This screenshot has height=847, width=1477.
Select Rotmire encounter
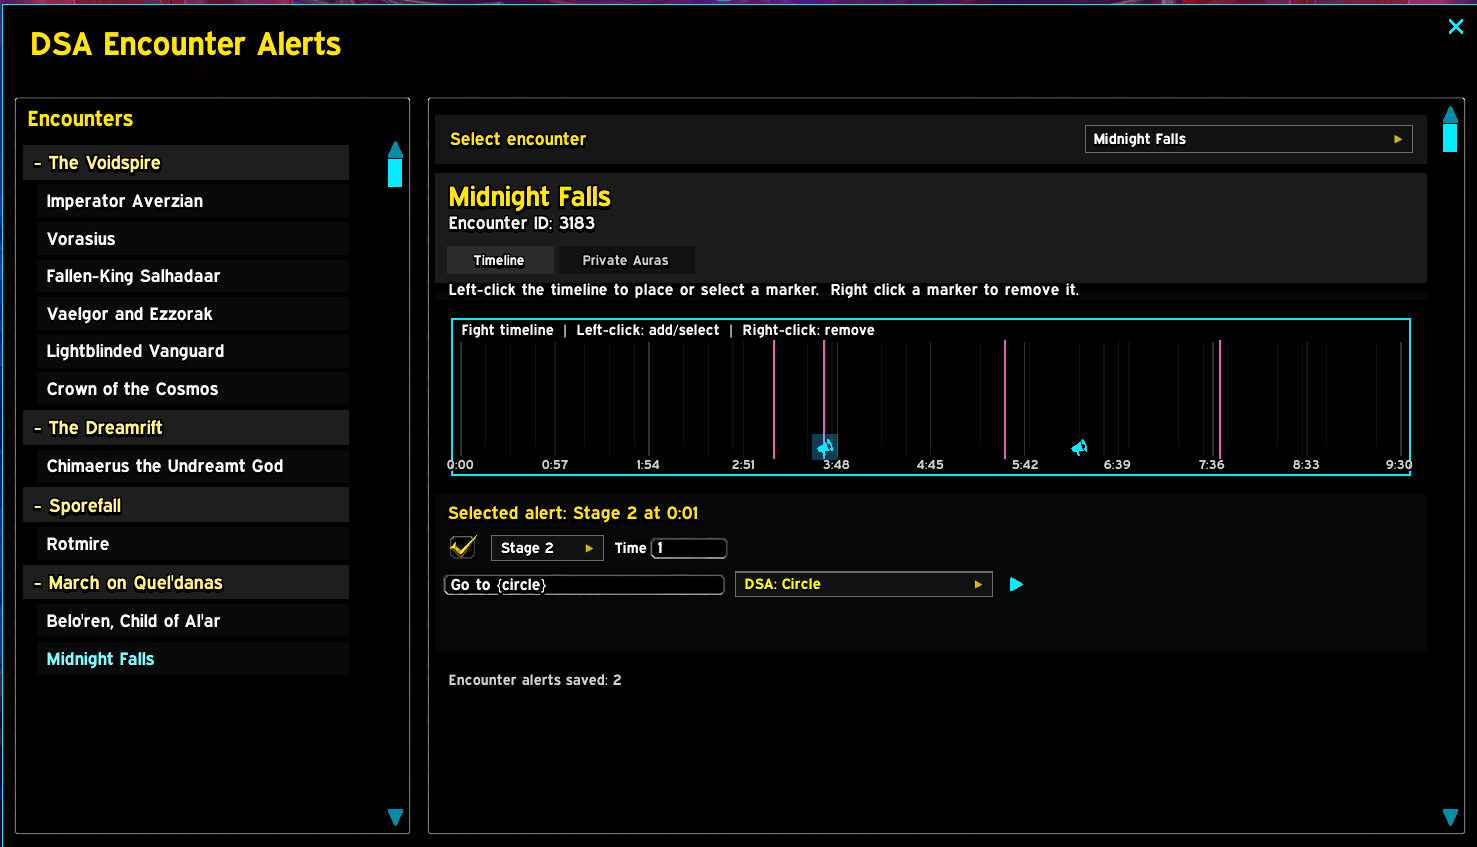[x=193, y=544]
